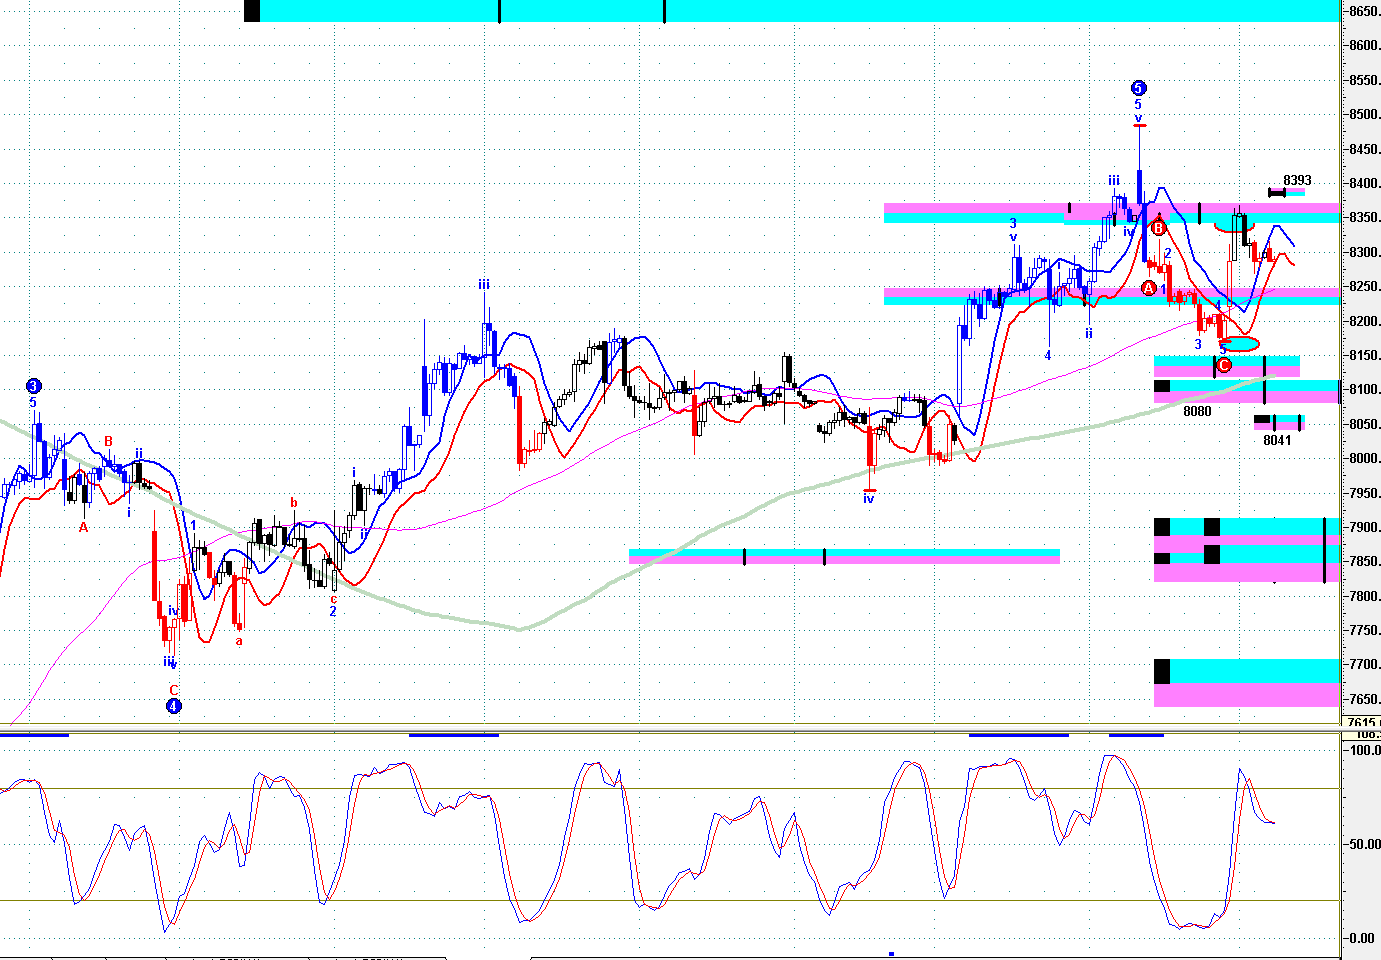This screenshot has height=960, width=1381.
Task: Click the 7800 price axis label
Action: [x=1364, y=596]
